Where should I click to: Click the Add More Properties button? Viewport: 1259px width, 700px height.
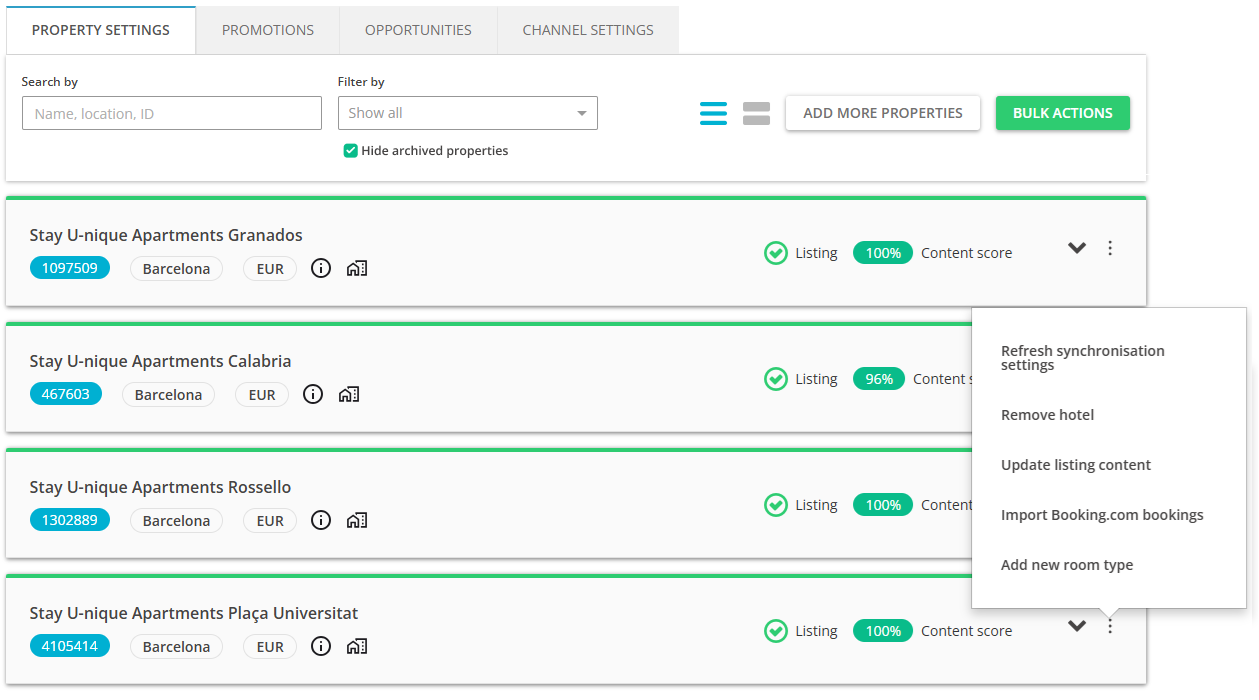pos(883,113)
